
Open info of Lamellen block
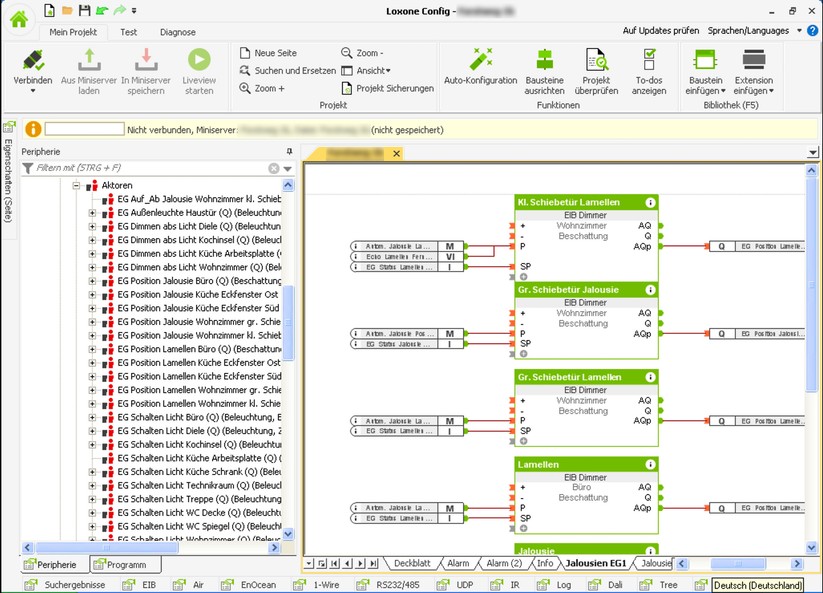[x=650, y=464]
